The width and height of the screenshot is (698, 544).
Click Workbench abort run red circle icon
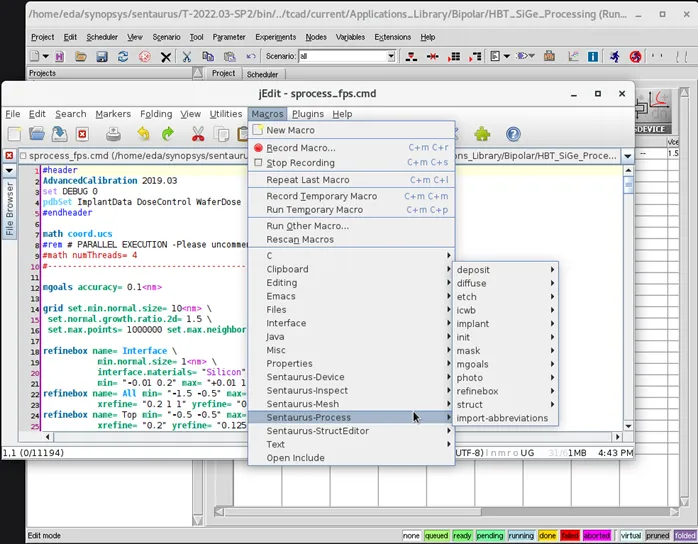[636, 57]
